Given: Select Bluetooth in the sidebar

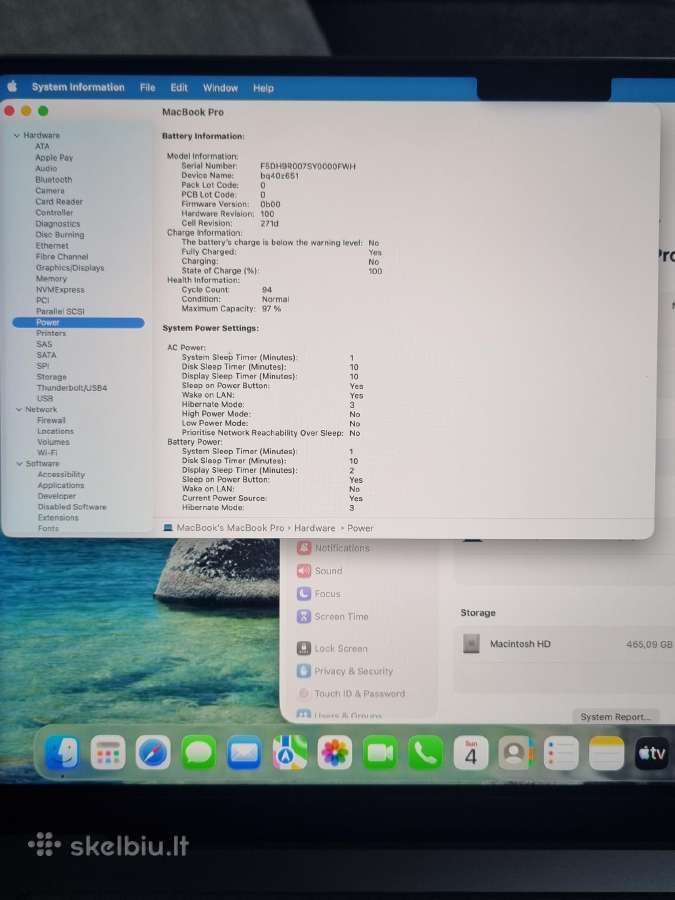Looking at the screenshot, I should click(x=53, y=180).
